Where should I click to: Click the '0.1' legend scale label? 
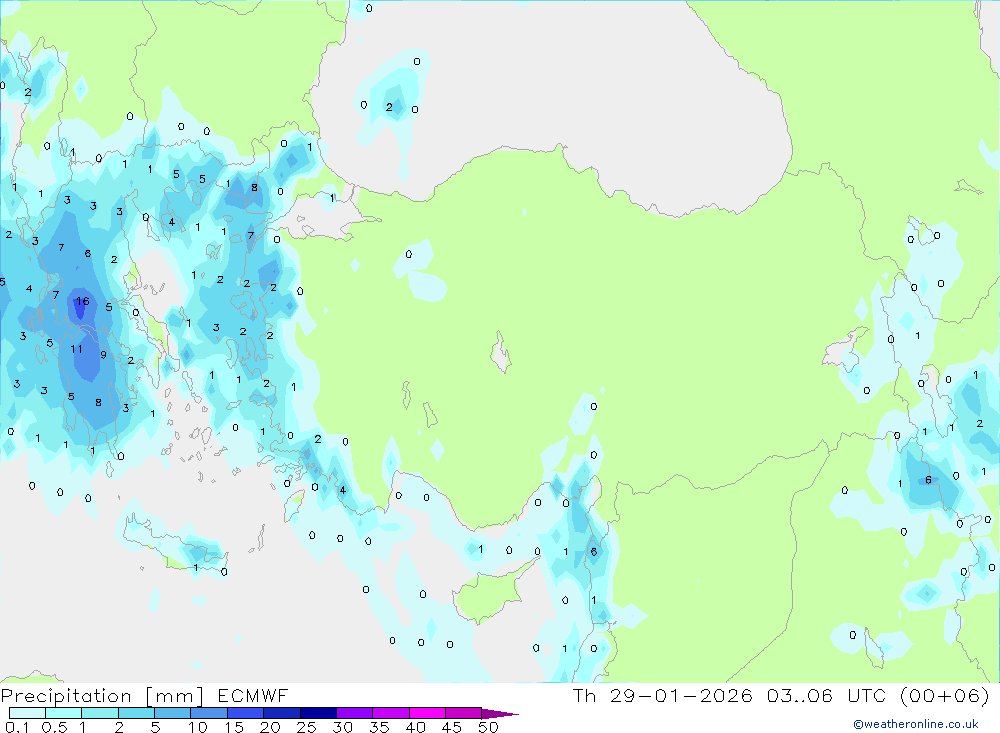[x=17, y=727]
